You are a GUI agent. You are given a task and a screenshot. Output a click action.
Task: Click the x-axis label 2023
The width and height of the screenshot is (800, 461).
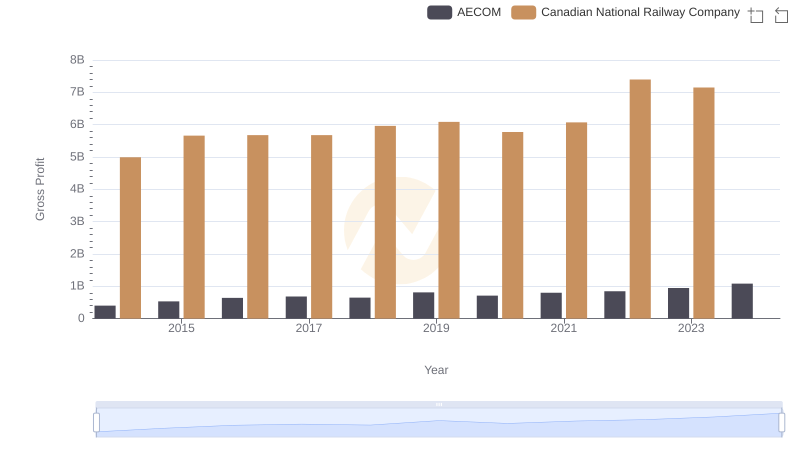pyautogui.click(x=691, y=328)
